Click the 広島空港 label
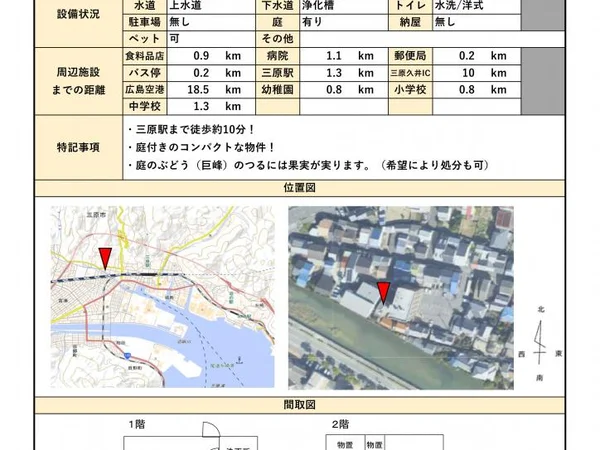Screen dimensions: 600x450 click(145, 90)
